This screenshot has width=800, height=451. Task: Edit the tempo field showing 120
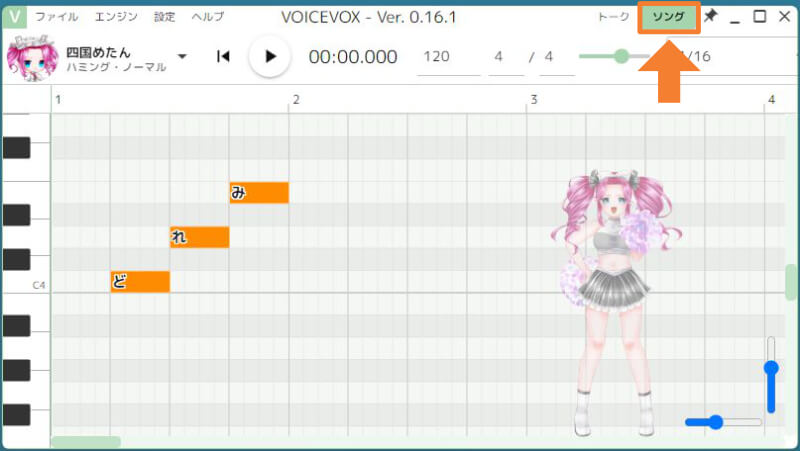tap(448, 57)
